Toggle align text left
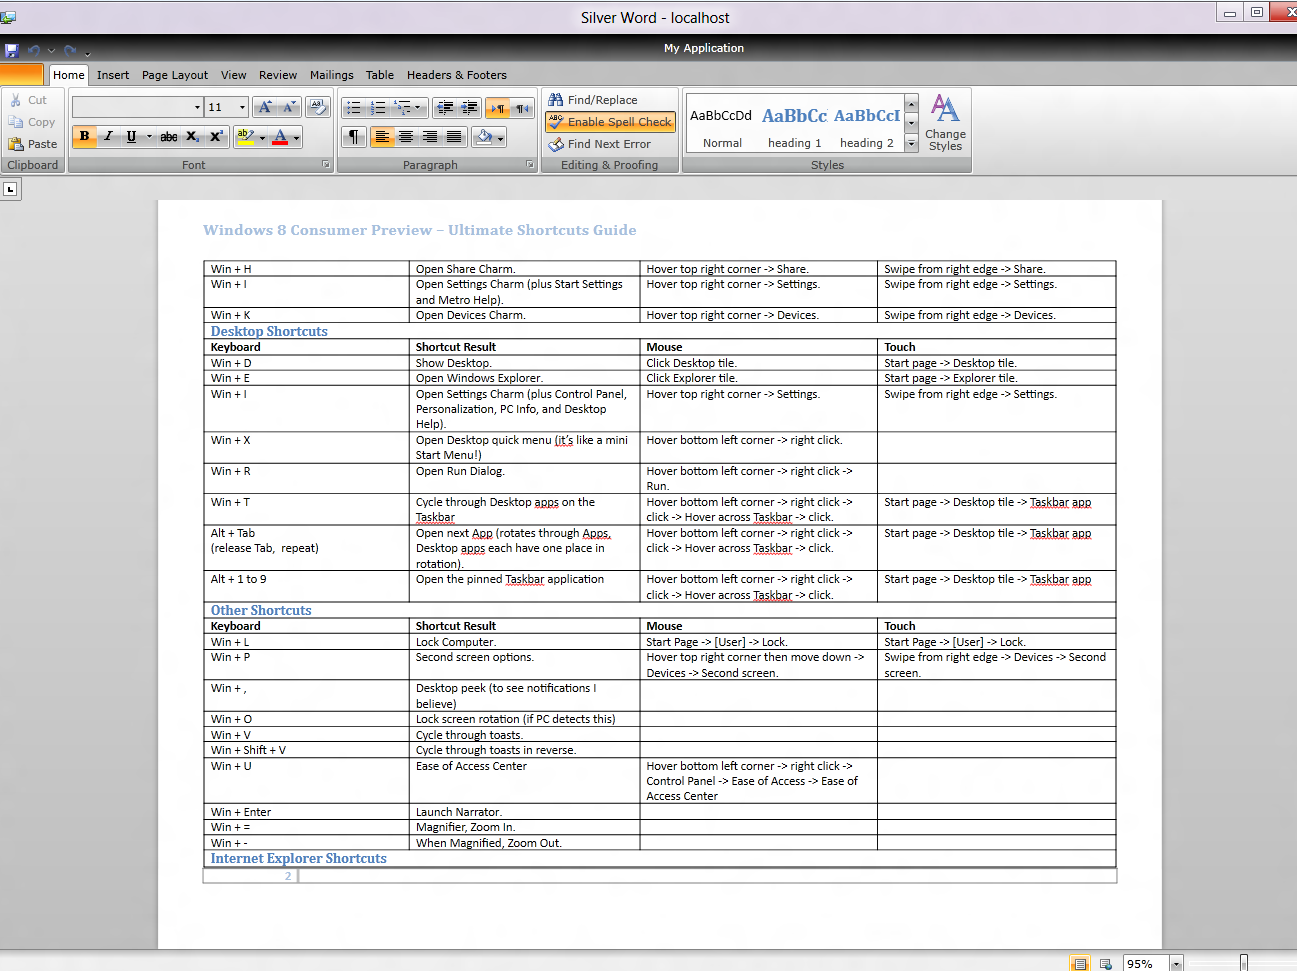1297x971 pixels. click(381, 137)
